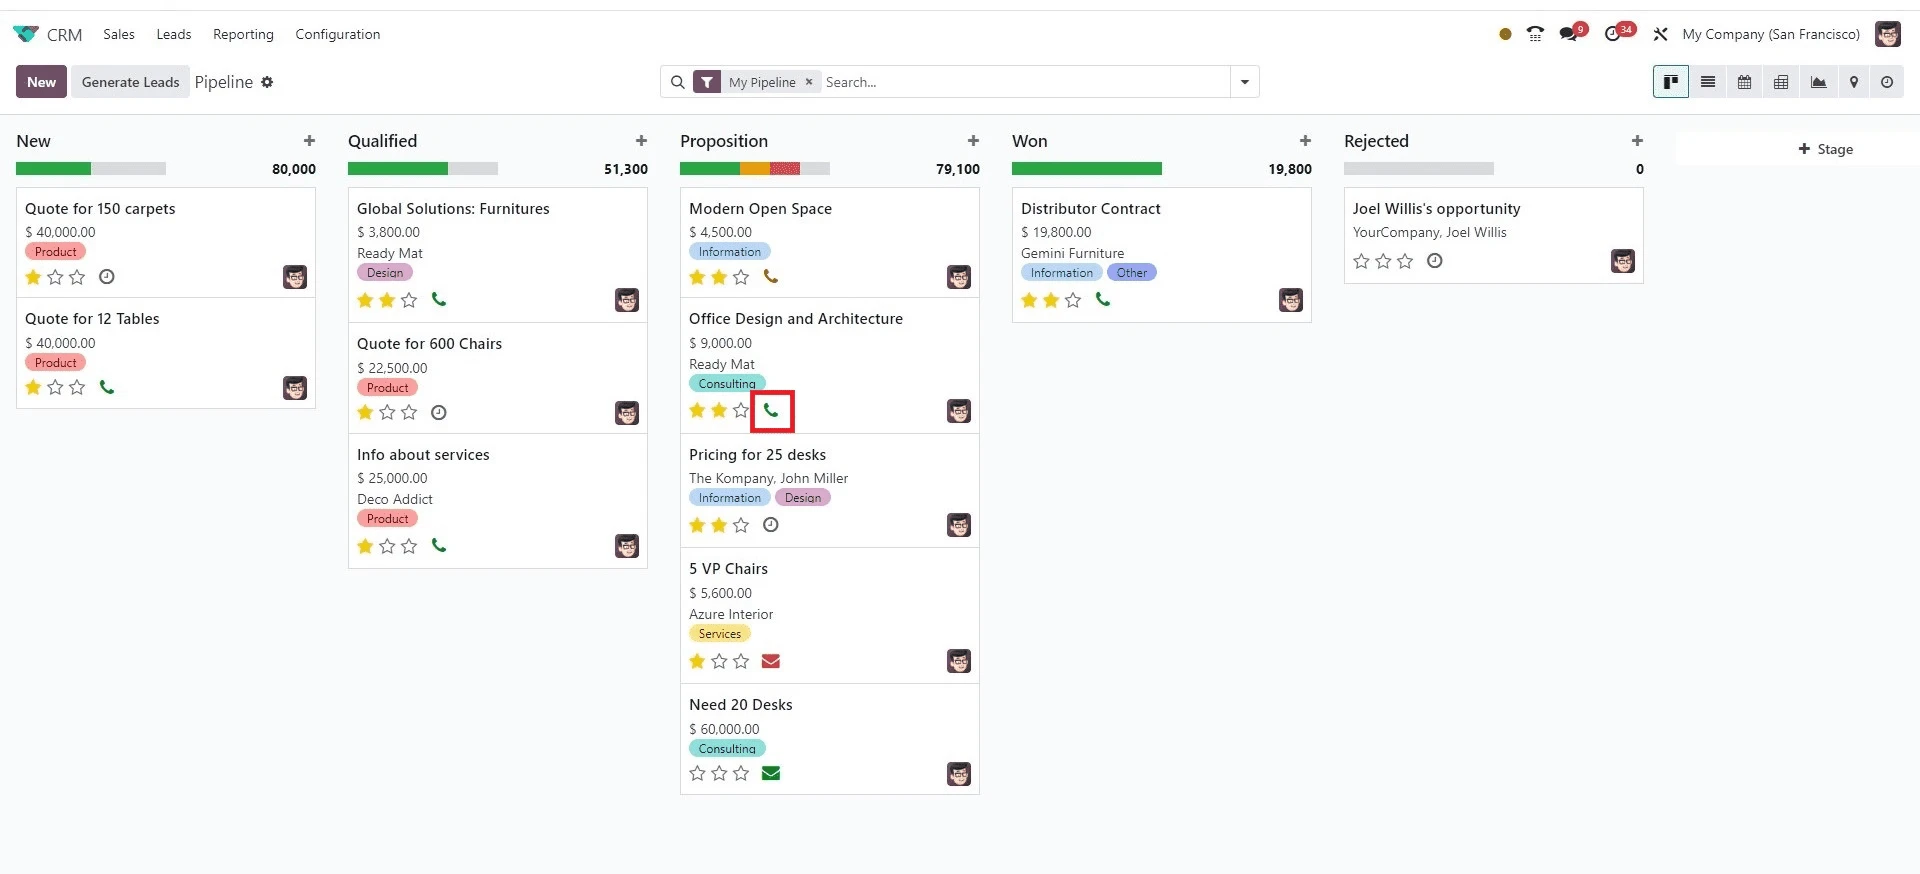Open the Reporting menu

click(x=243, y=34)
